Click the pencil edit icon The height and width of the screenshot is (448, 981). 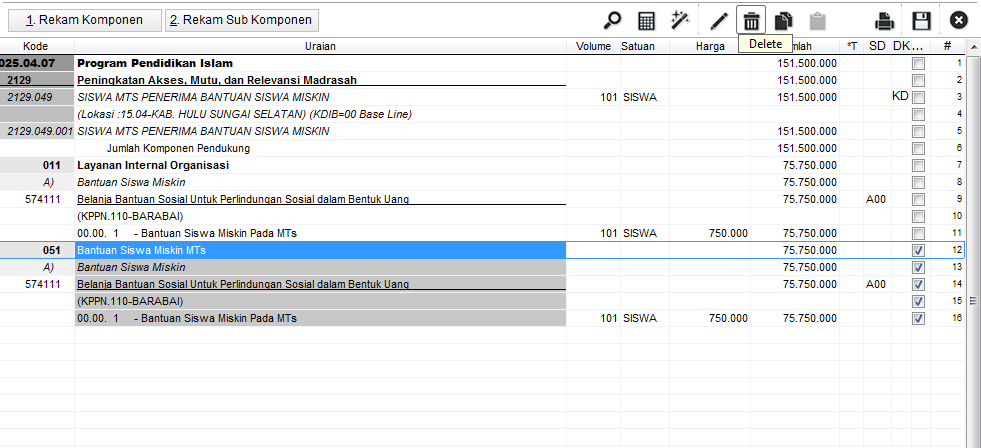coord(719,21)
